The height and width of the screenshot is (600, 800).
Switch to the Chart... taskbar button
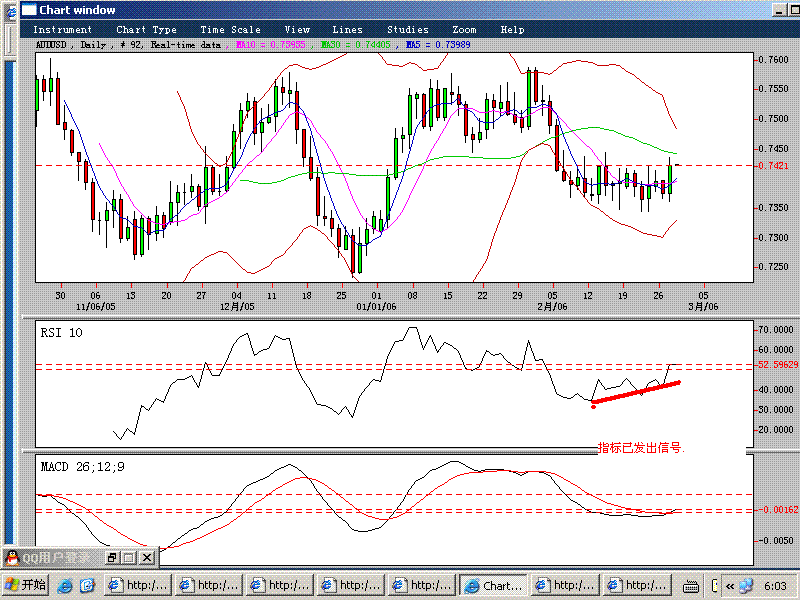coord(493,585)
